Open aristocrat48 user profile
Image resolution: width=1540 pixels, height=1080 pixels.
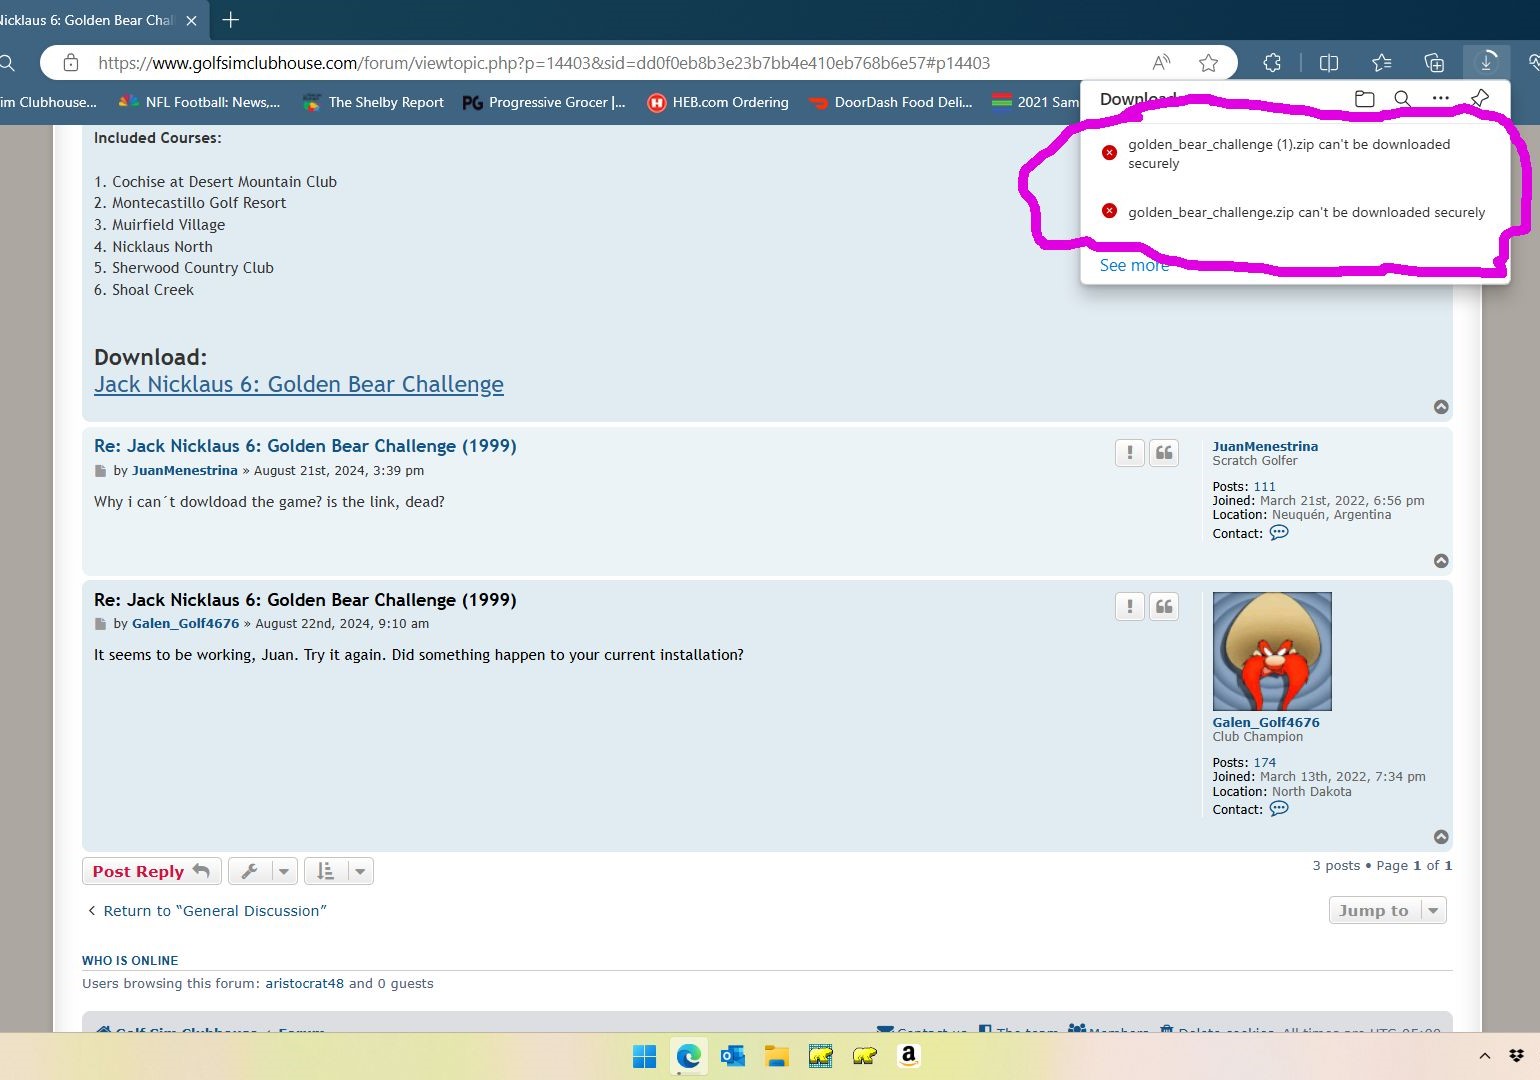304,984
